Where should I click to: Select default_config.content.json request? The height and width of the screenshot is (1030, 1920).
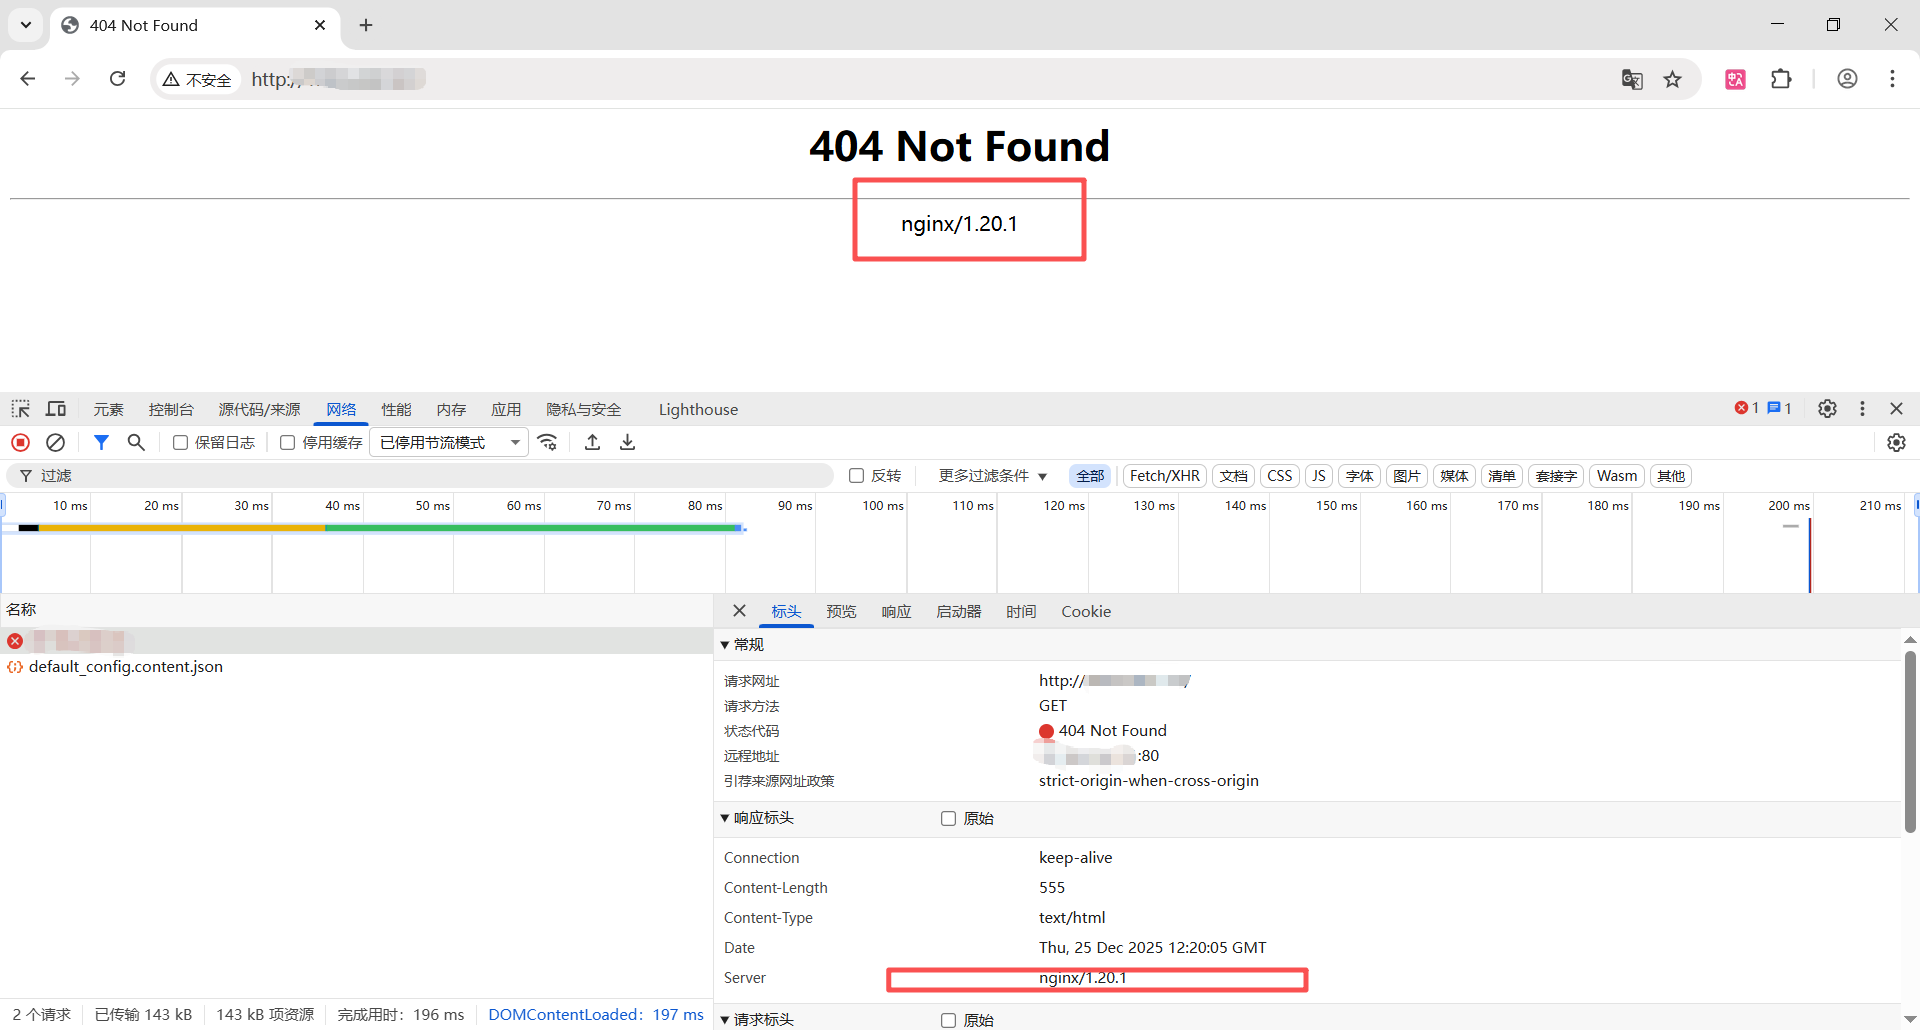click(126, 667)
